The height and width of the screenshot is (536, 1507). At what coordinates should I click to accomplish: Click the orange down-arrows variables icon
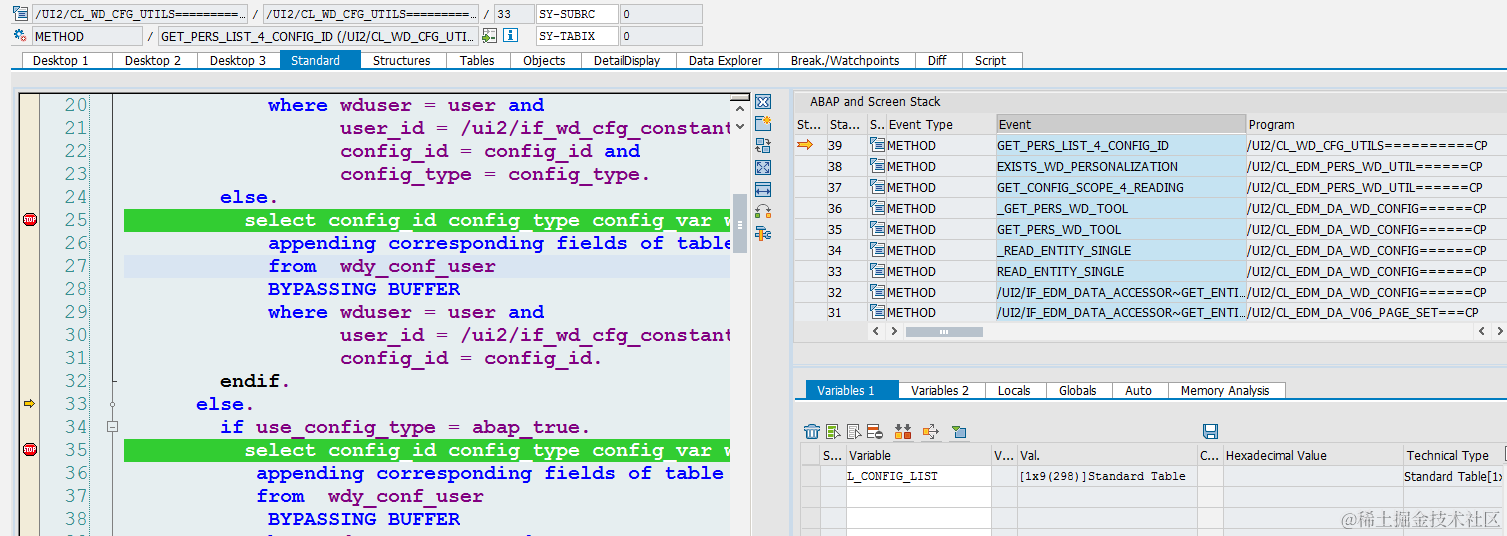point(903,432)
